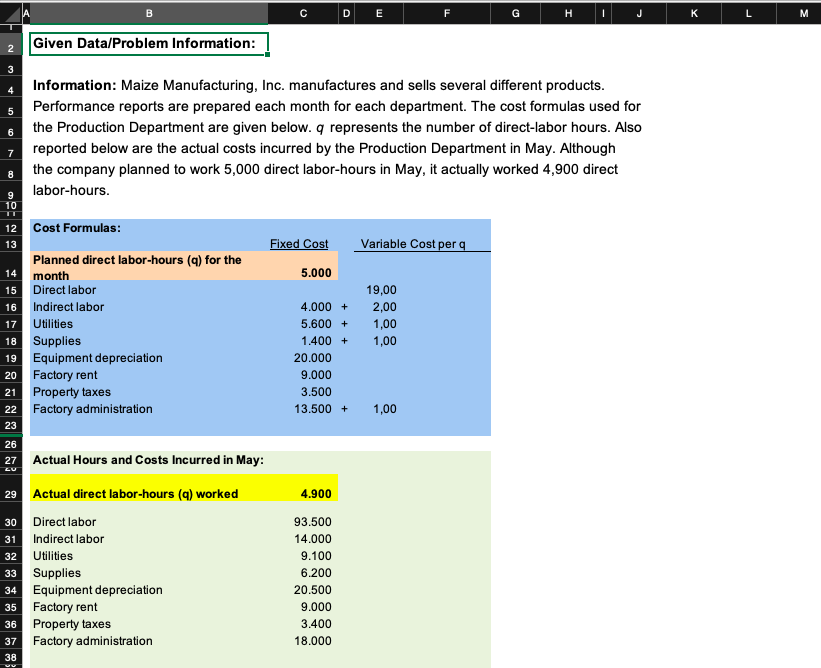Select column K header
This screenshot has width=821, height=668.
pos(694,14)
